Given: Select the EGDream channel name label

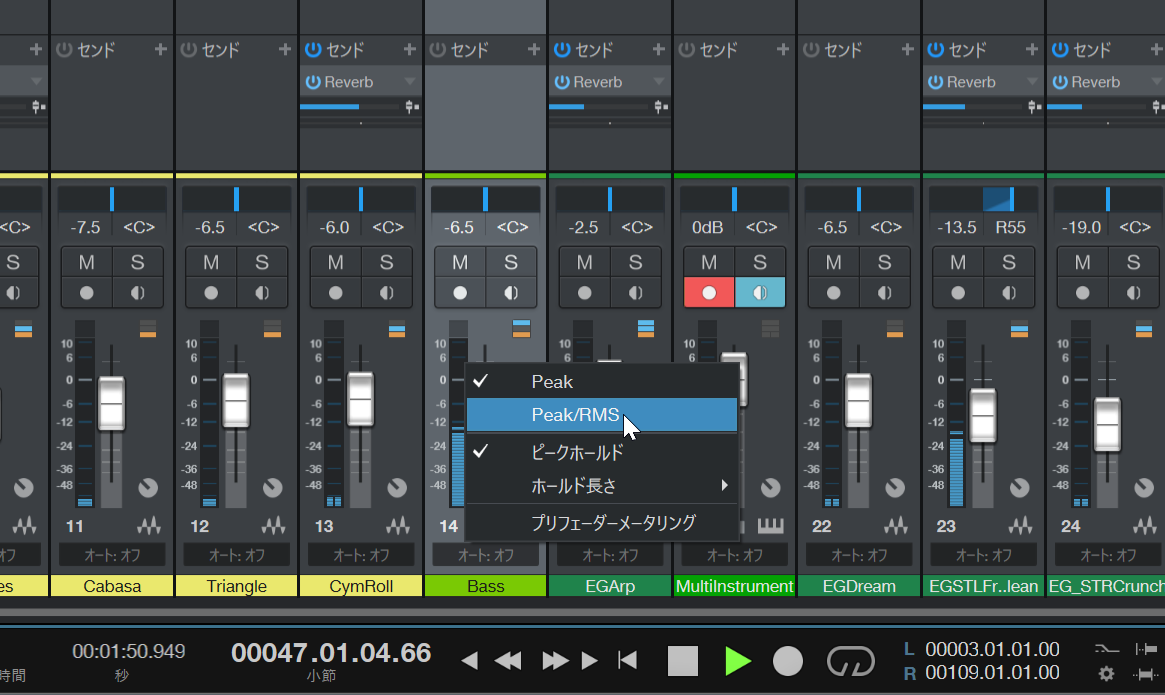Looking at the screenshot, I should click(859, 586).
